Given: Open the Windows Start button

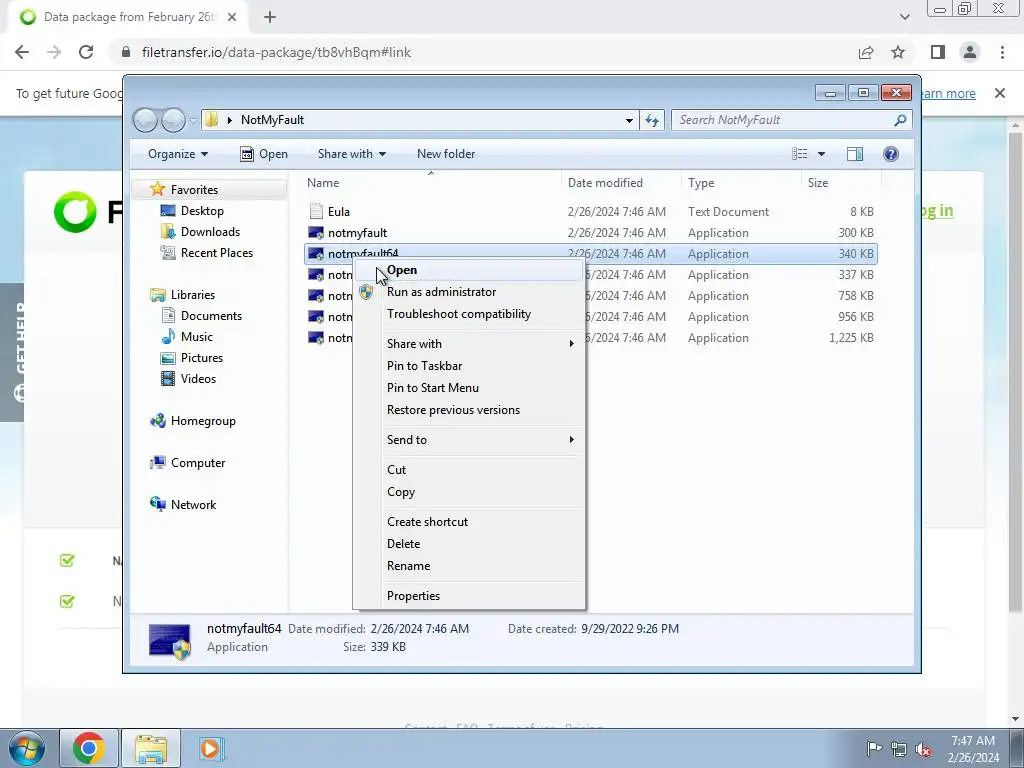Looking at the screenshot, I should tap(26, 748).
